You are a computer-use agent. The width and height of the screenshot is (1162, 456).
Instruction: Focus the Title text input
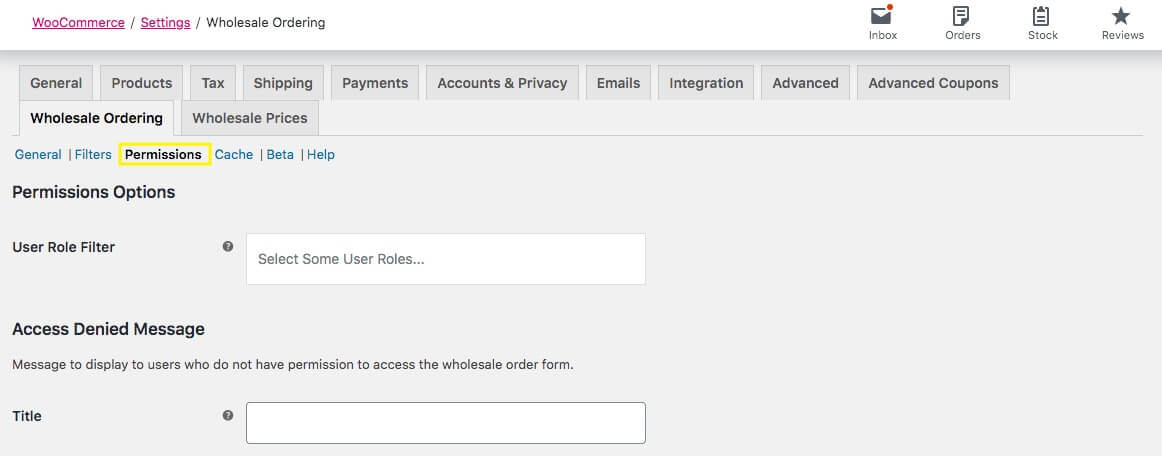pos(446,423)
